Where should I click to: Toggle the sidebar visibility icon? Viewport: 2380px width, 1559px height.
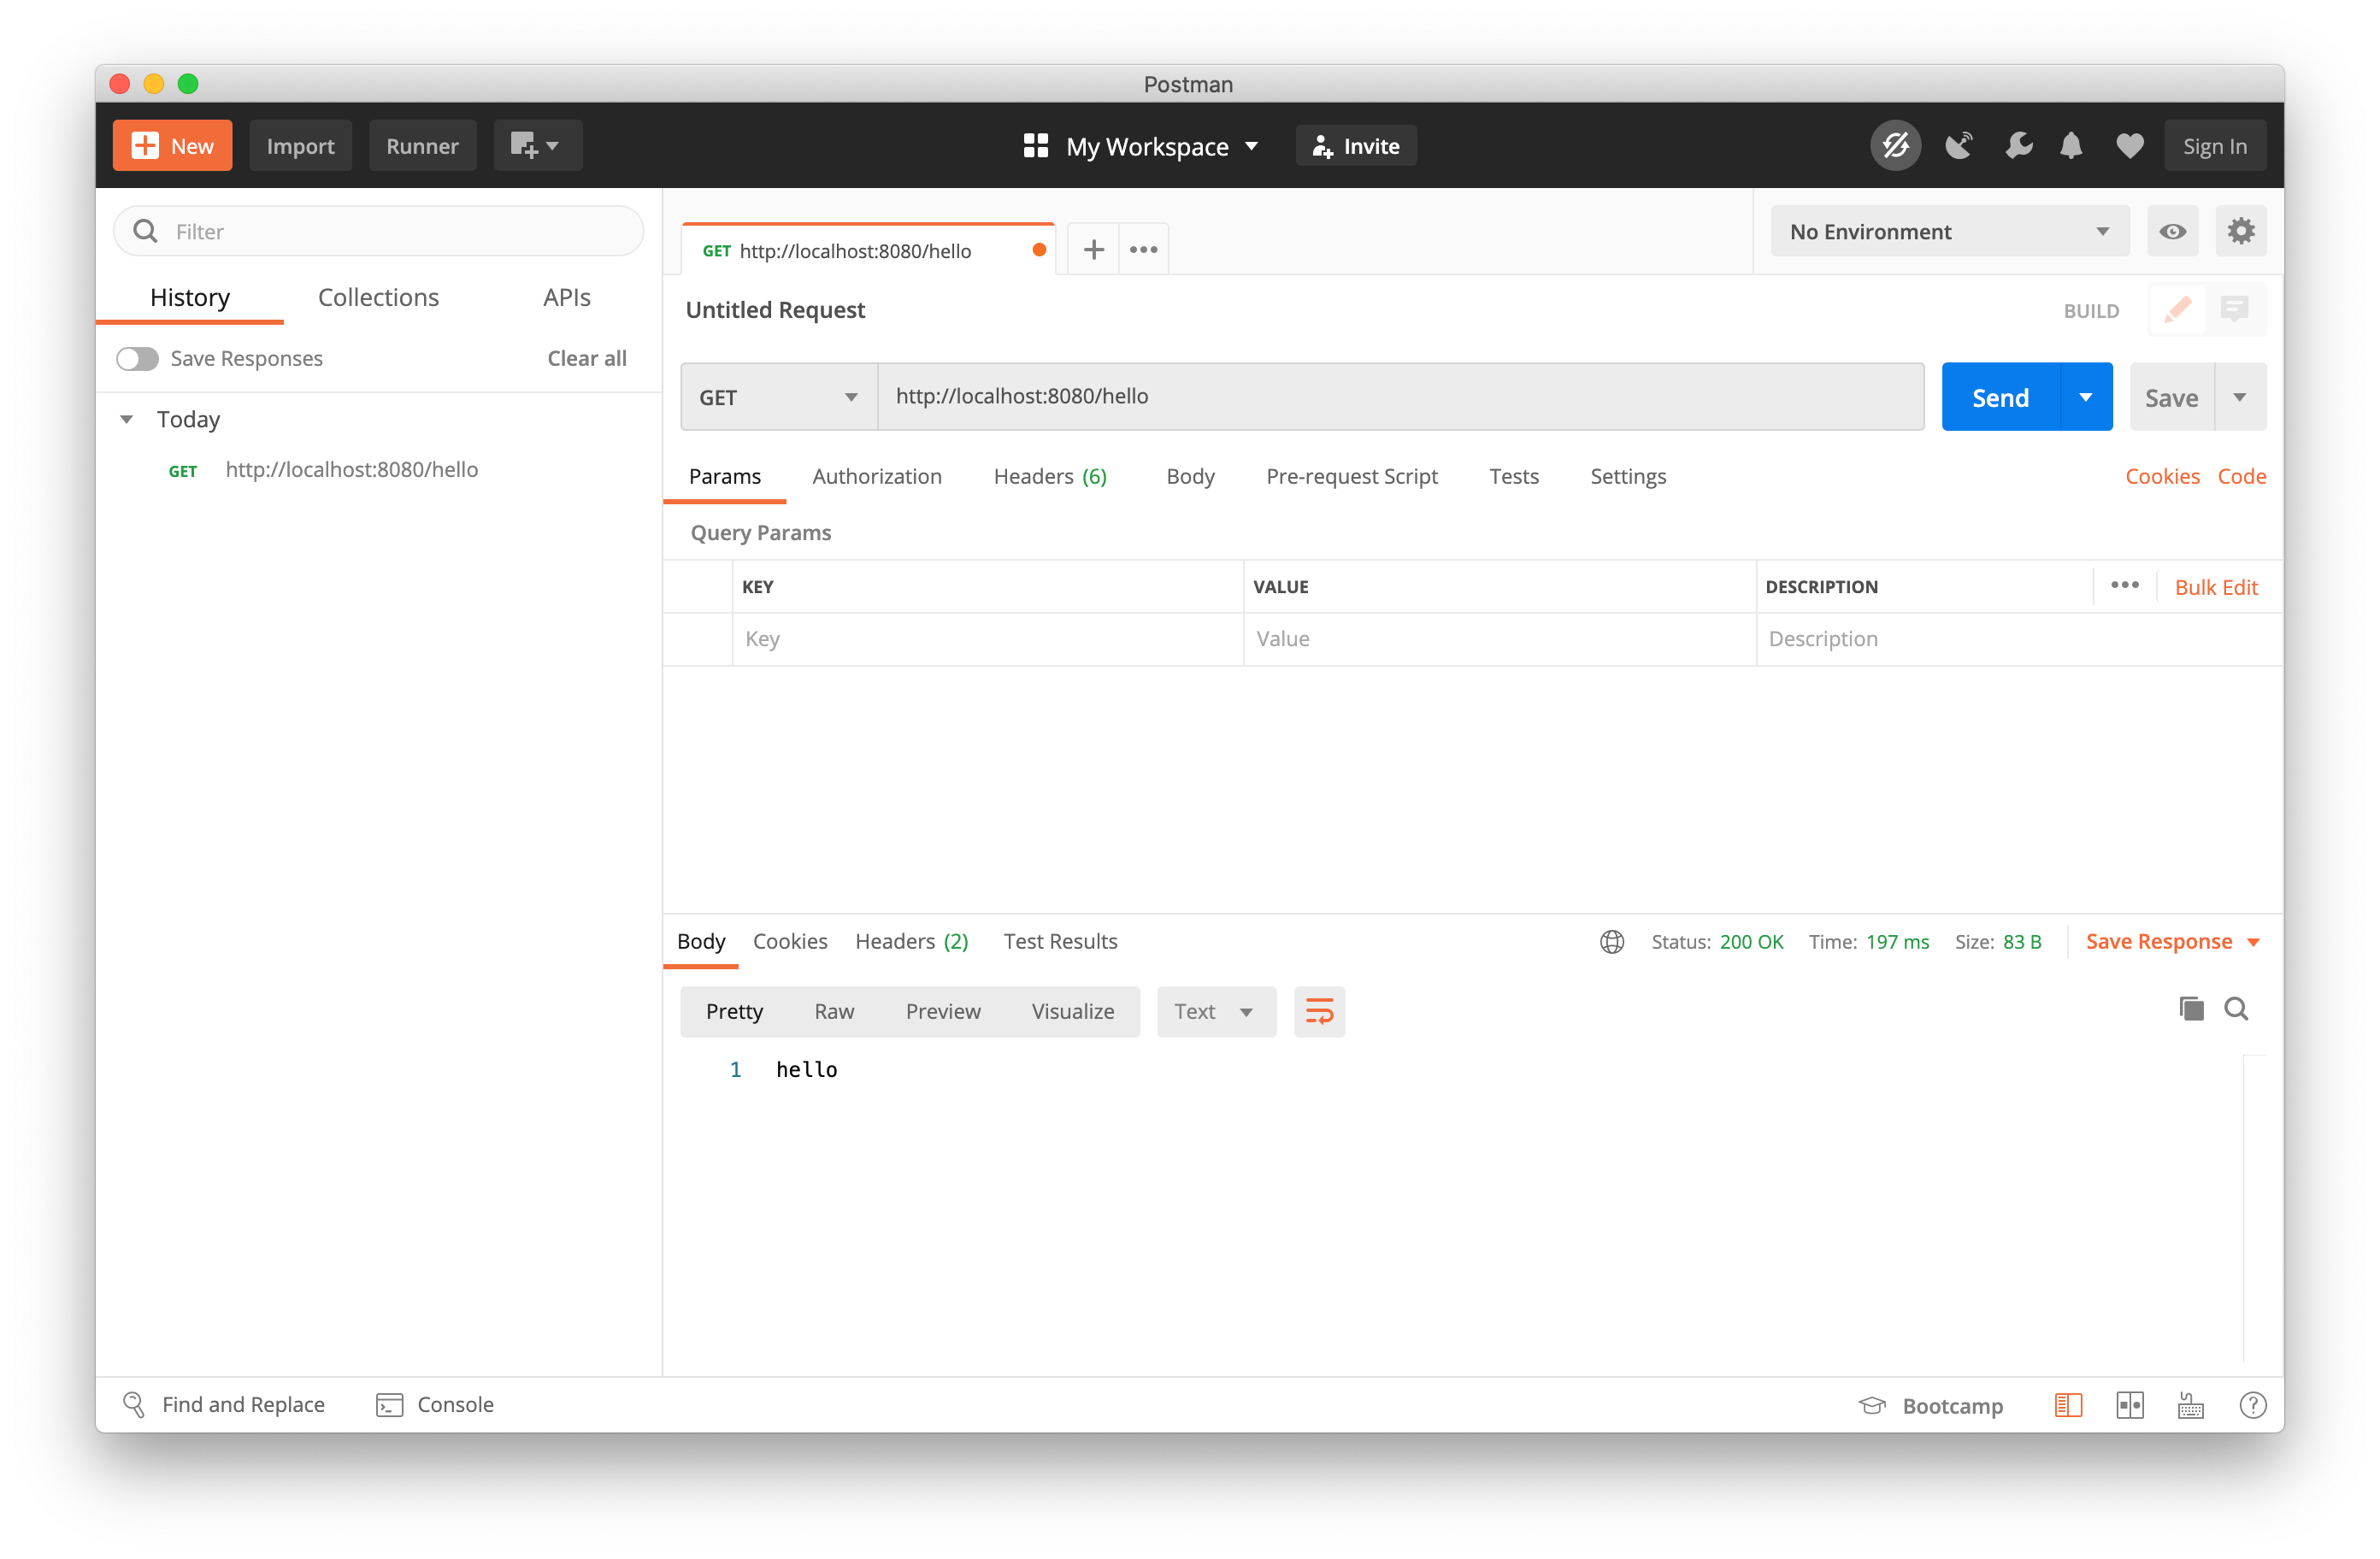click(x=2068, y=1404)
